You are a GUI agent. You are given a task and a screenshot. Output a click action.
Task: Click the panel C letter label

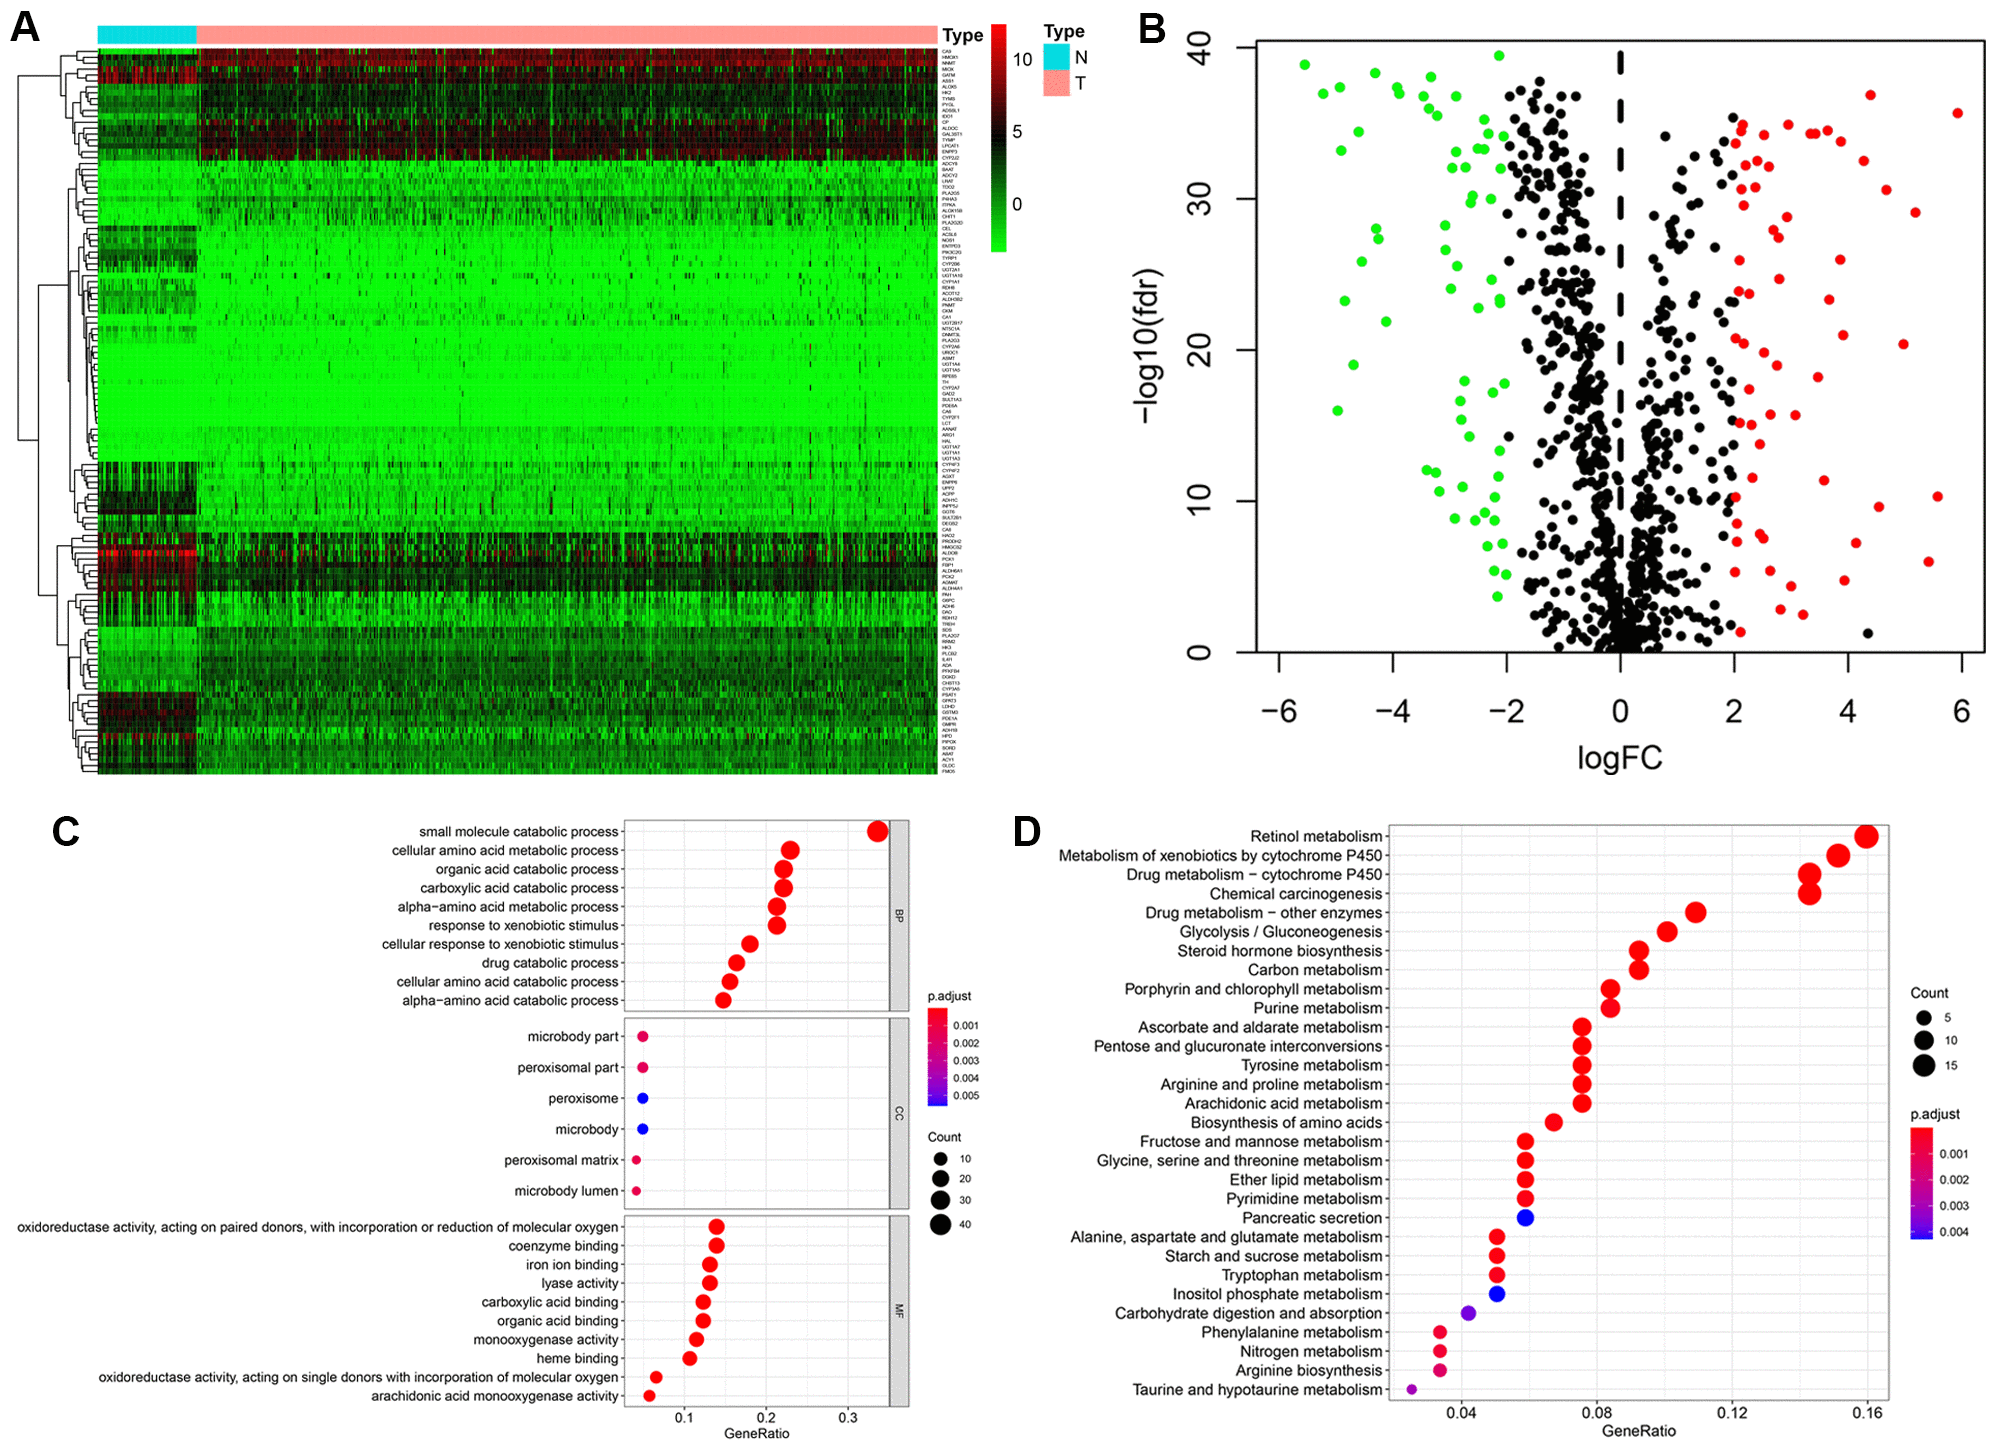pyautogui.click(x=66, y=832)
